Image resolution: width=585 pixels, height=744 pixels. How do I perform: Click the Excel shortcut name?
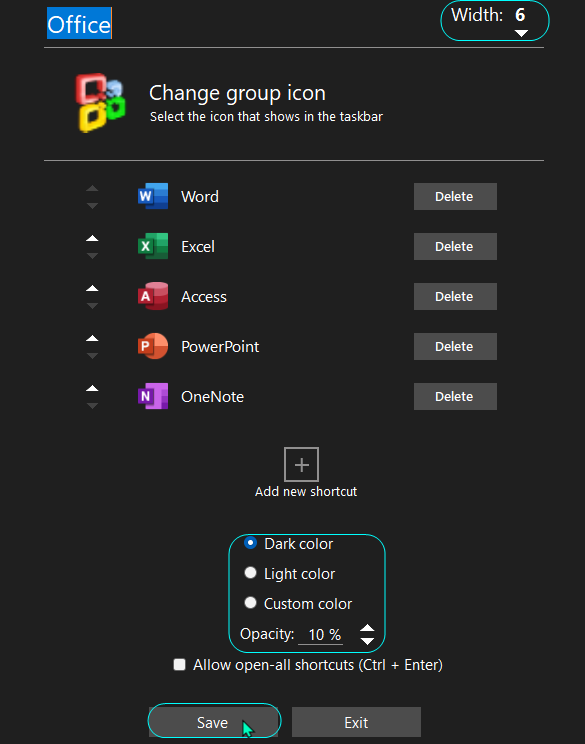tap(198, 246)
